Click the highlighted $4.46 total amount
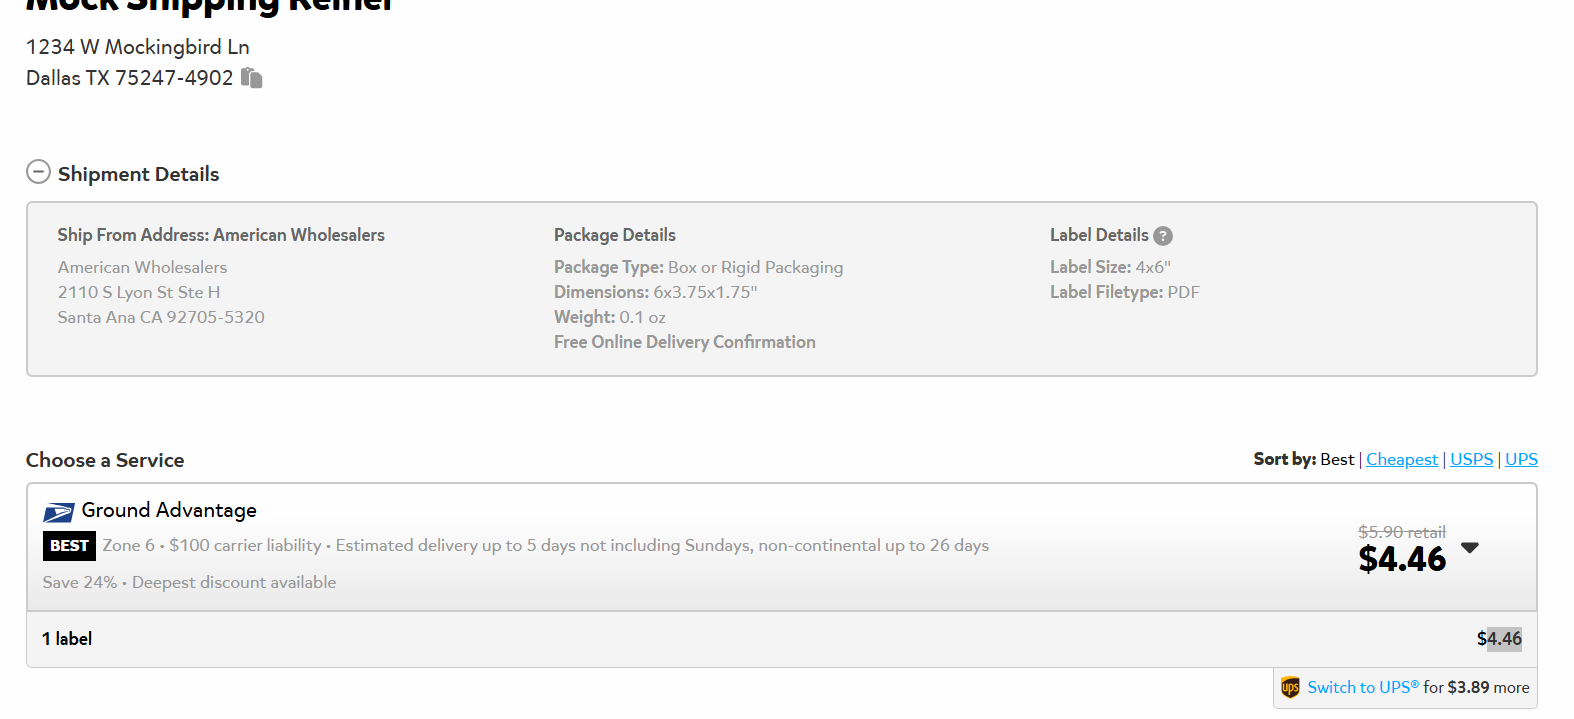Screen dimensions: 1574x719 (1499, 638)
